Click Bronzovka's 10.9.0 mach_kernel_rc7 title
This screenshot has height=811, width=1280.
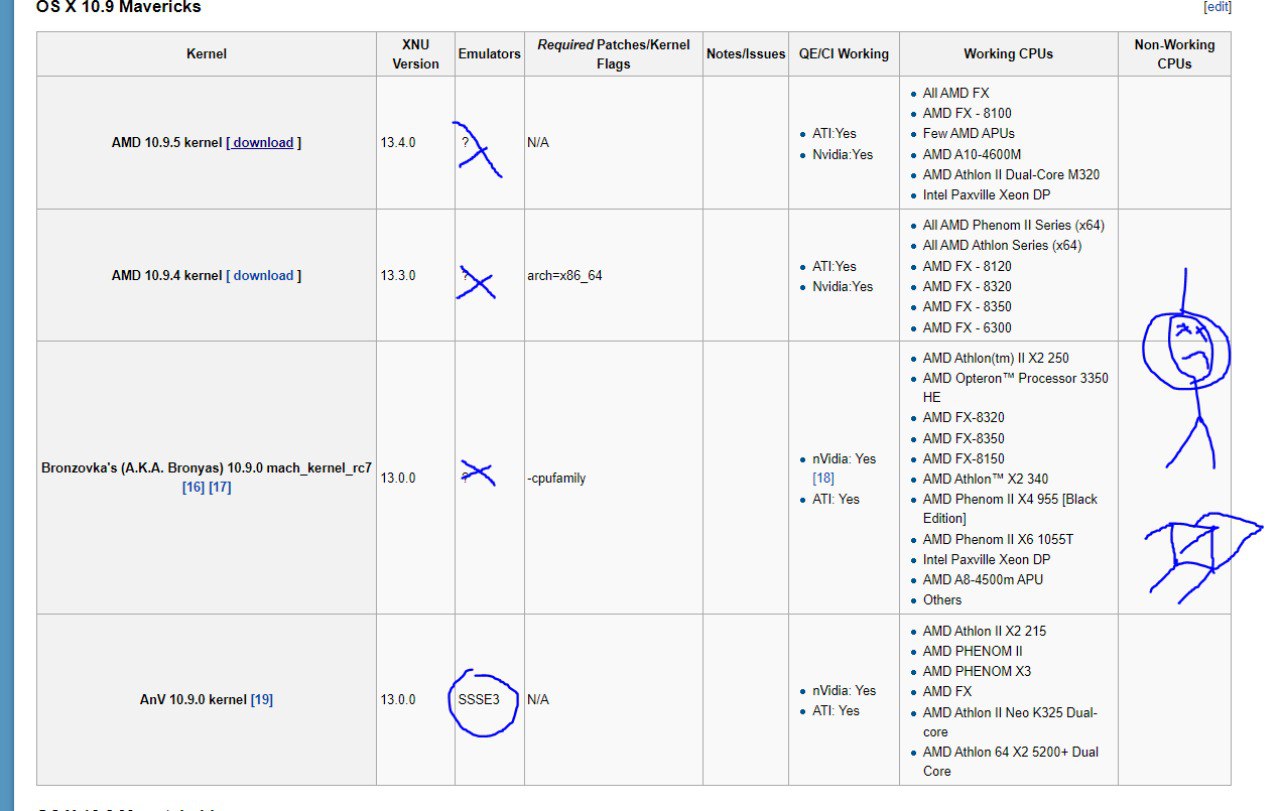(207, 468)
